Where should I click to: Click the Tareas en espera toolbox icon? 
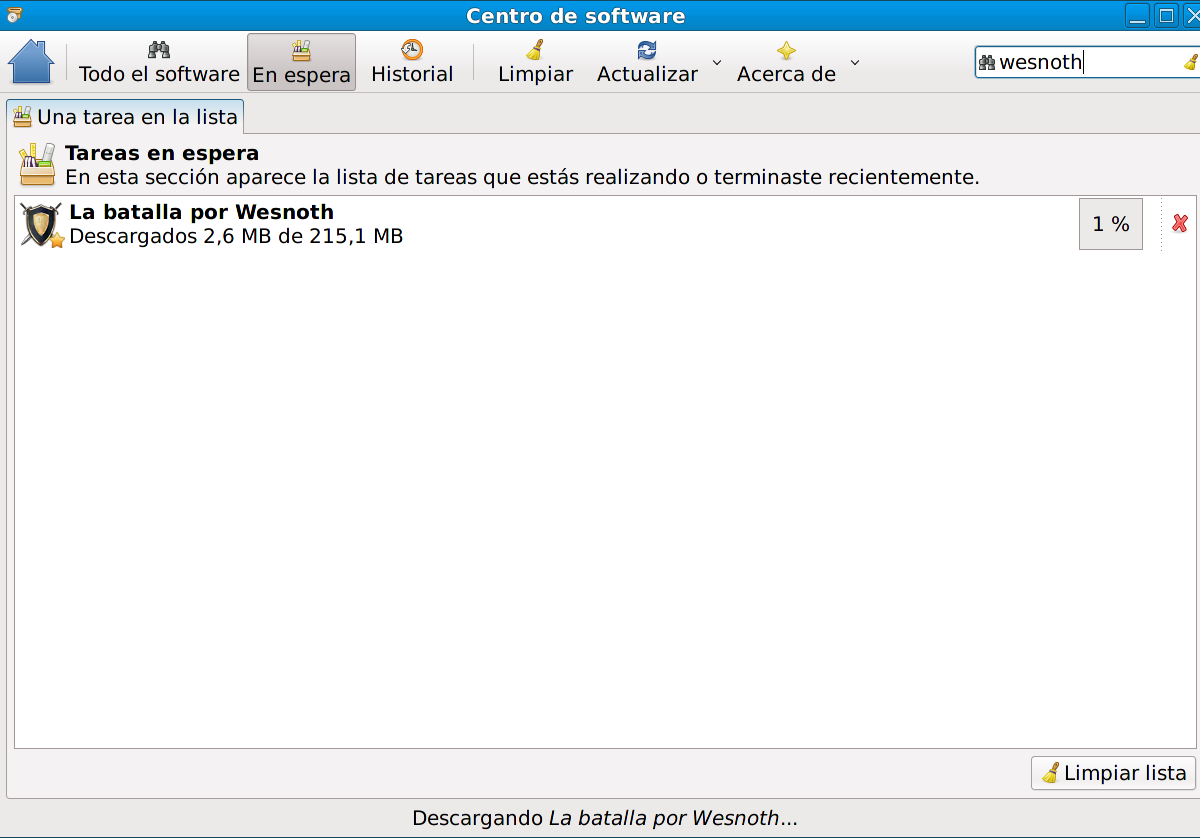coord(38,164)
